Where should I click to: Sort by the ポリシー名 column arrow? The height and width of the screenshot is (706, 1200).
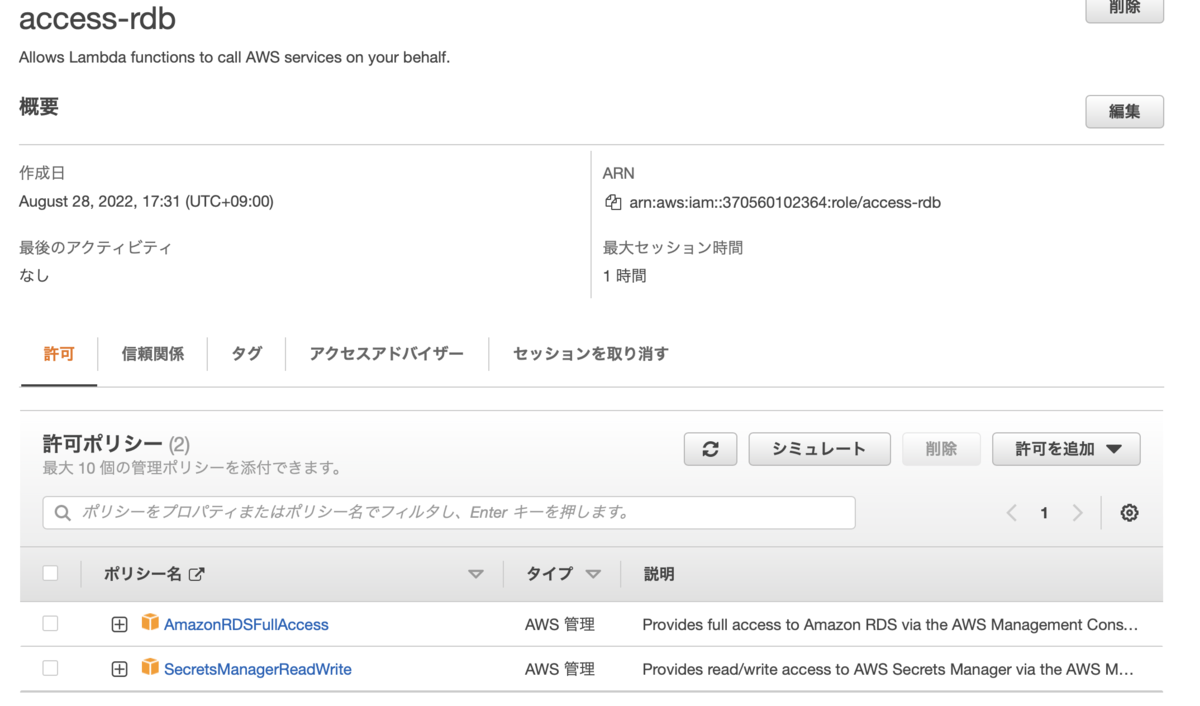point(476,574)
